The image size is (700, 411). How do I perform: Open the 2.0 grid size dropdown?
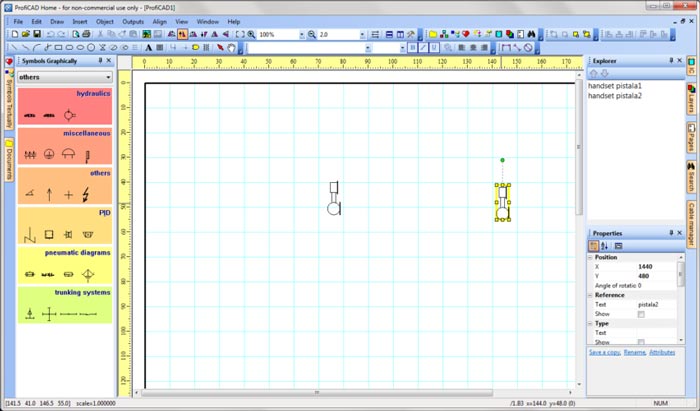[x=362, y=34]
